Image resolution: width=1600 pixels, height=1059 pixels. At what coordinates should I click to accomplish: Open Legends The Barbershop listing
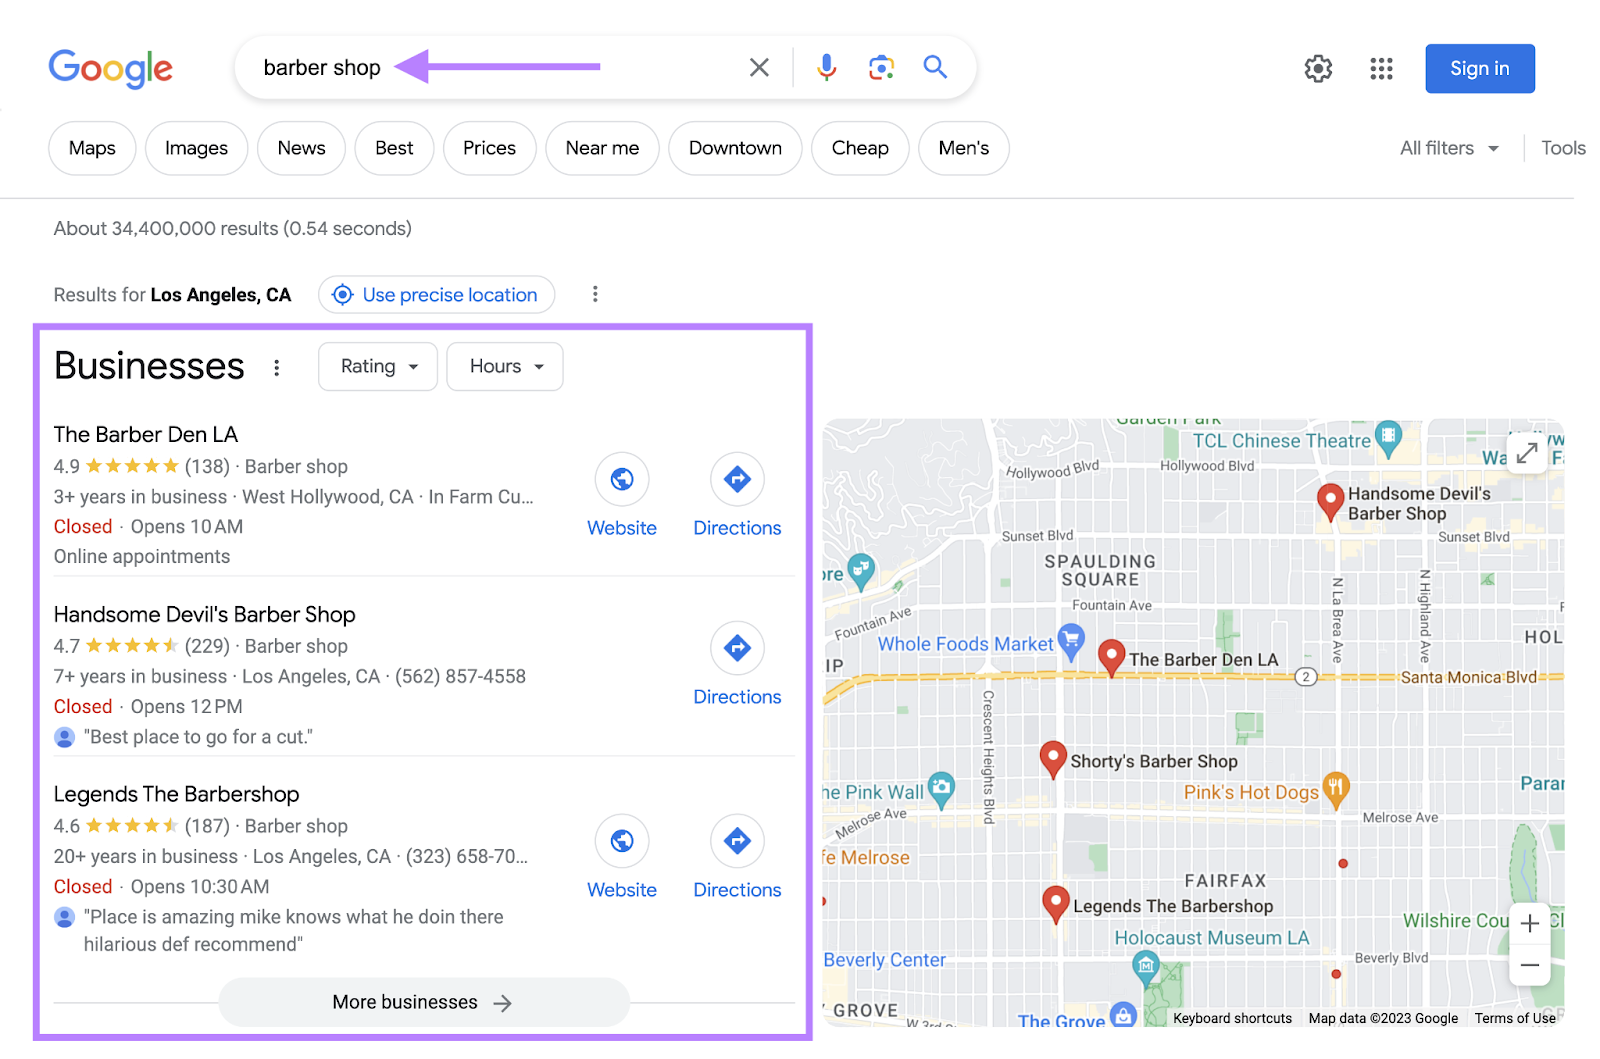[x=177, y=794]
